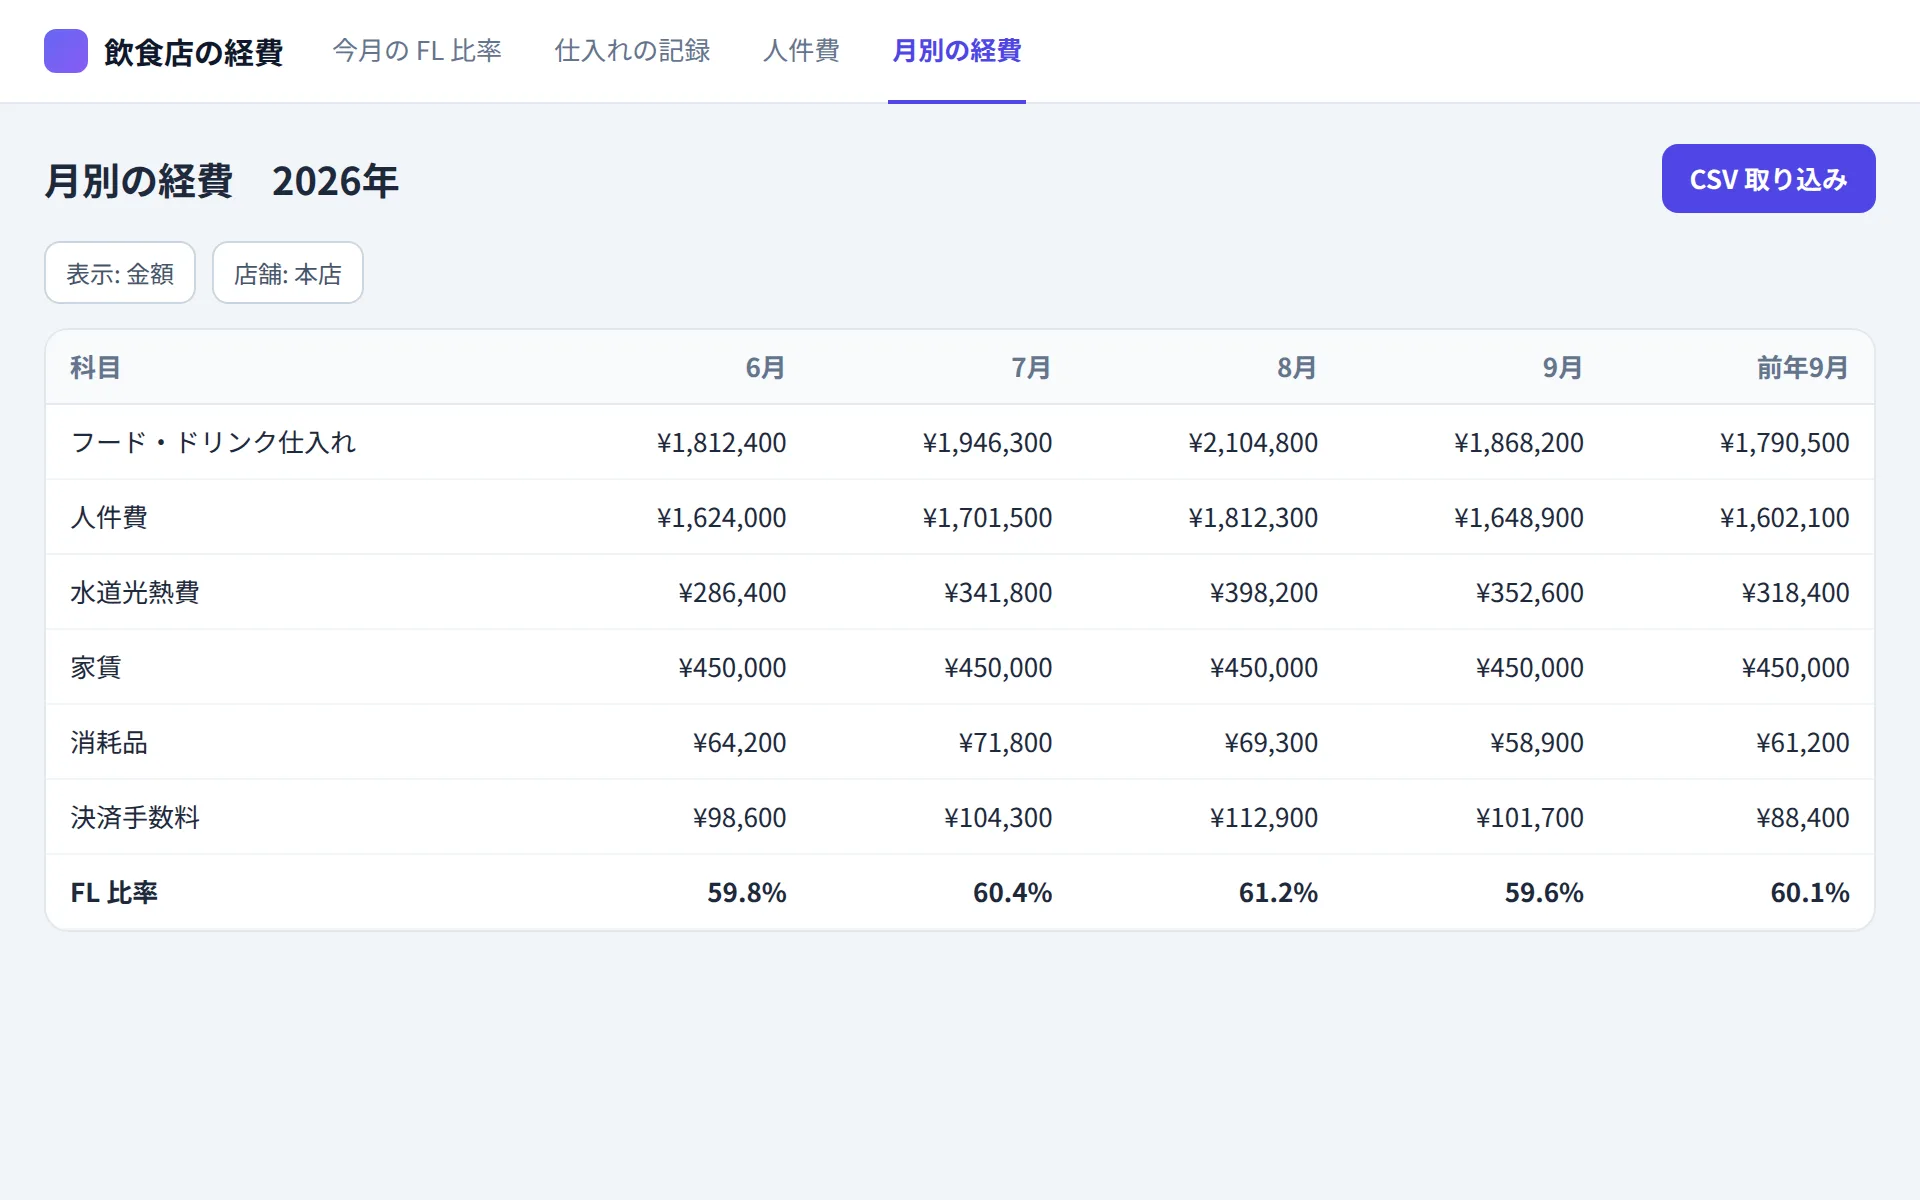Open the 店舗: 本店 filter
Viewport: 1920px width, 1200px height.
tap(288, 273)
